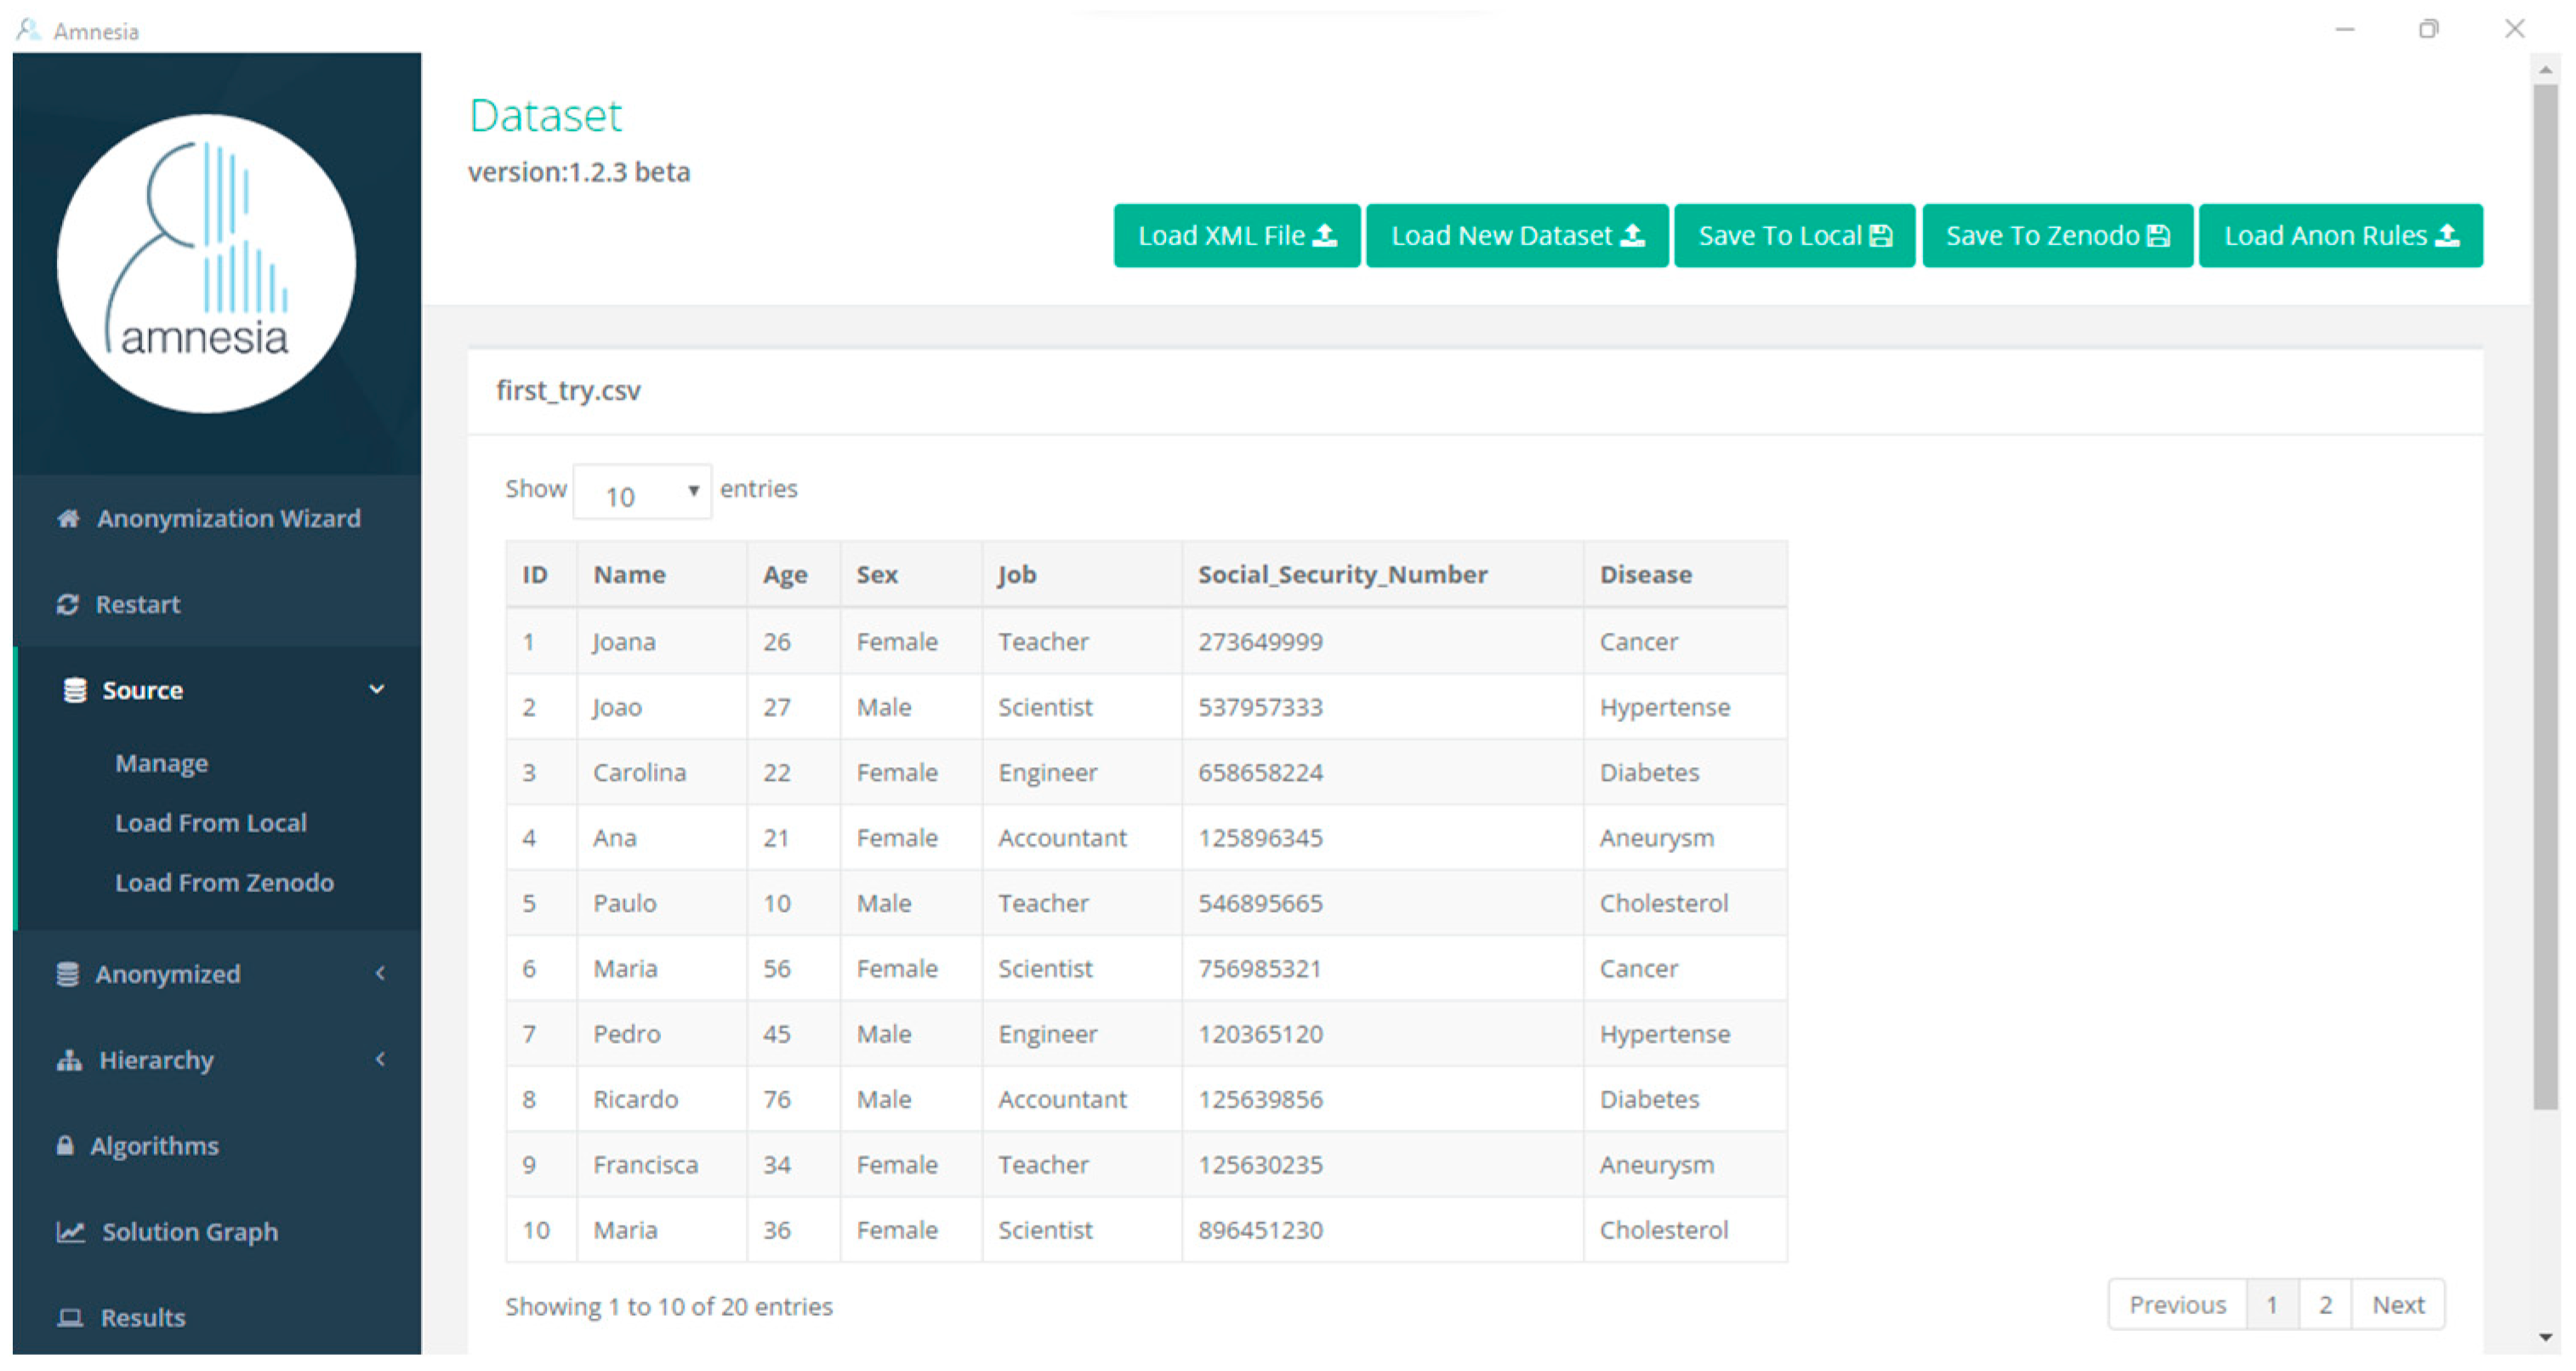Collapse the Source menu chevron
This screenshot has height=1371, width=2576.
point(377,689)
